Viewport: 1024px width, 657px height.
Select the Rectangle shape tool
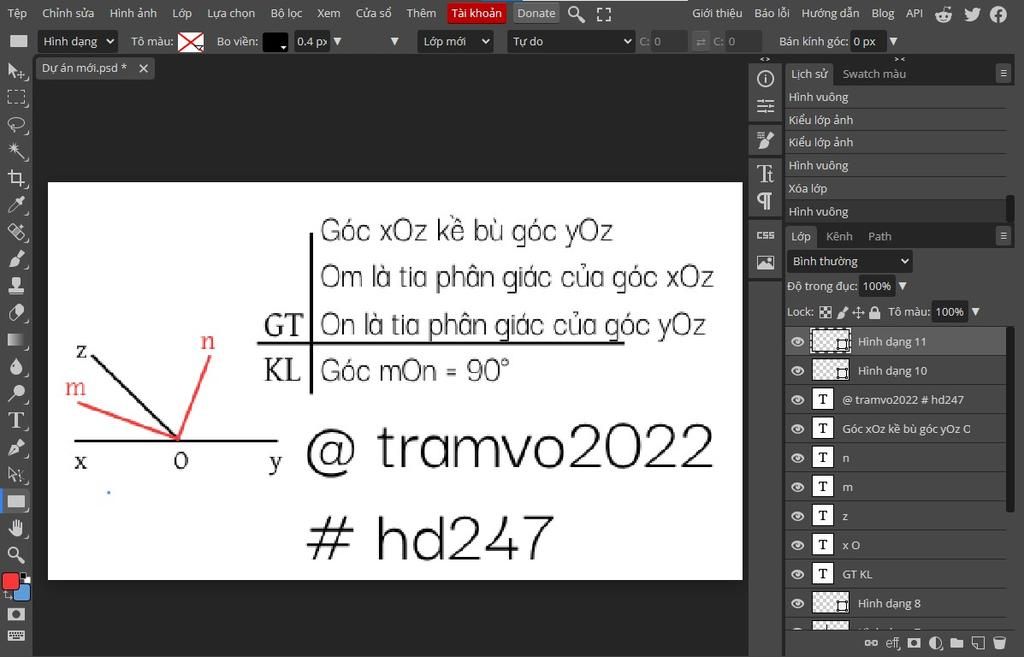tap(16, 502)
